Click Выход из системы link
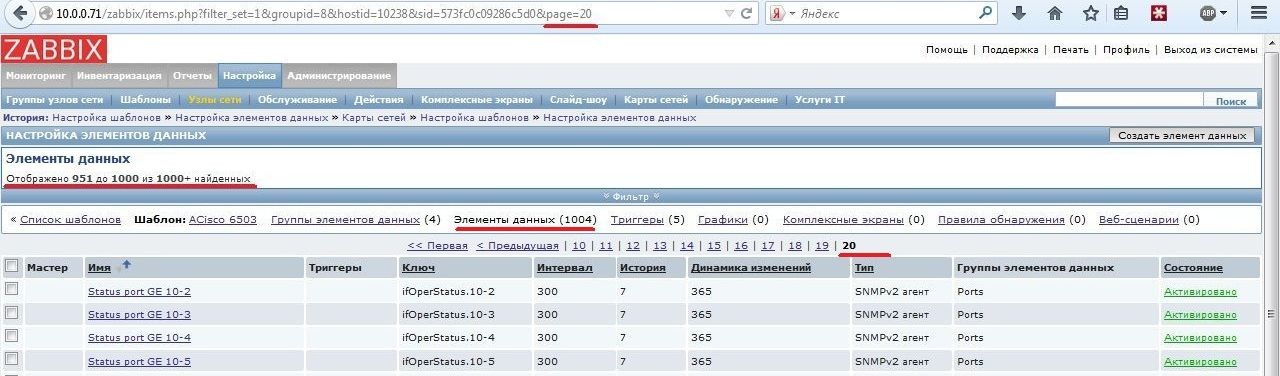This screenshot has width=1280, height=376. [x=1210, y=50]
